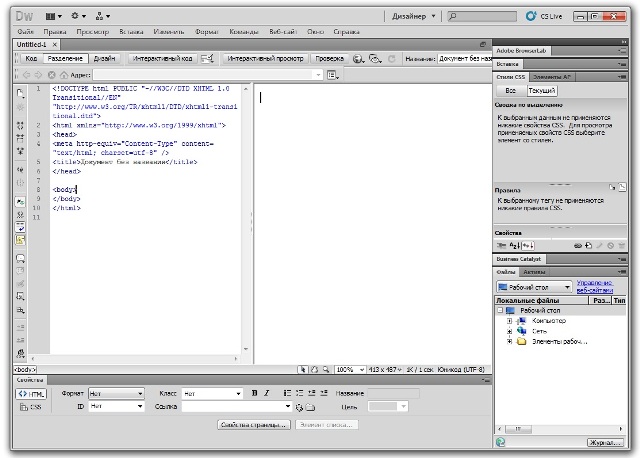Image resolution: width=640 pixels, height=458 pixels.
Task: Toggle Текущий mode in CSS Styles panel
Action: tap(542, 91)
